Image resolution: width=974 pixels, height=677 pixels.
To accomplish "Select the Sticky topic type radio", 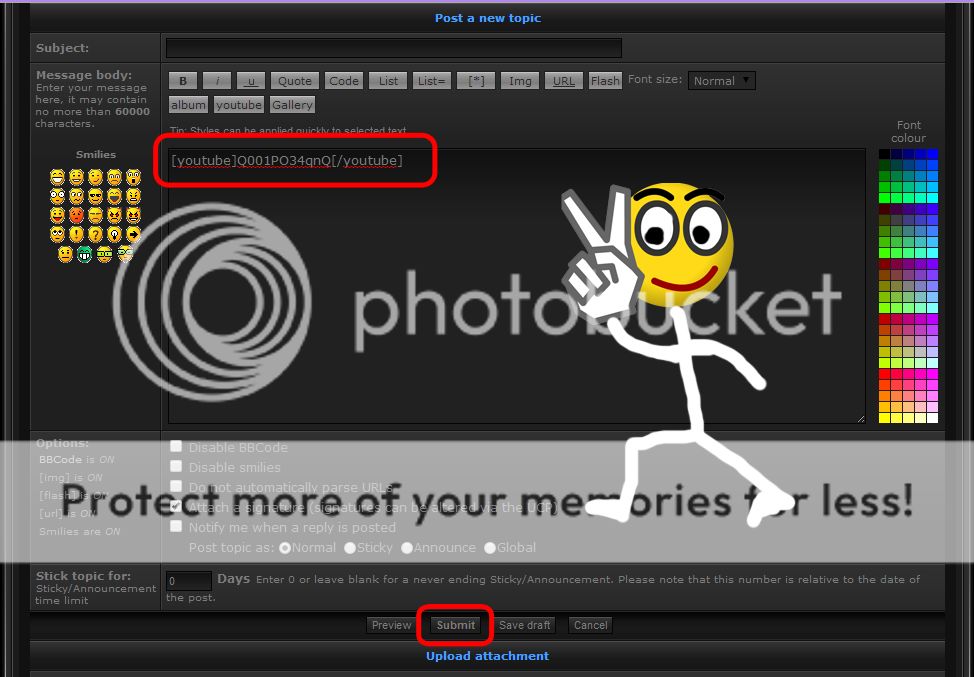I will point(350,548).
